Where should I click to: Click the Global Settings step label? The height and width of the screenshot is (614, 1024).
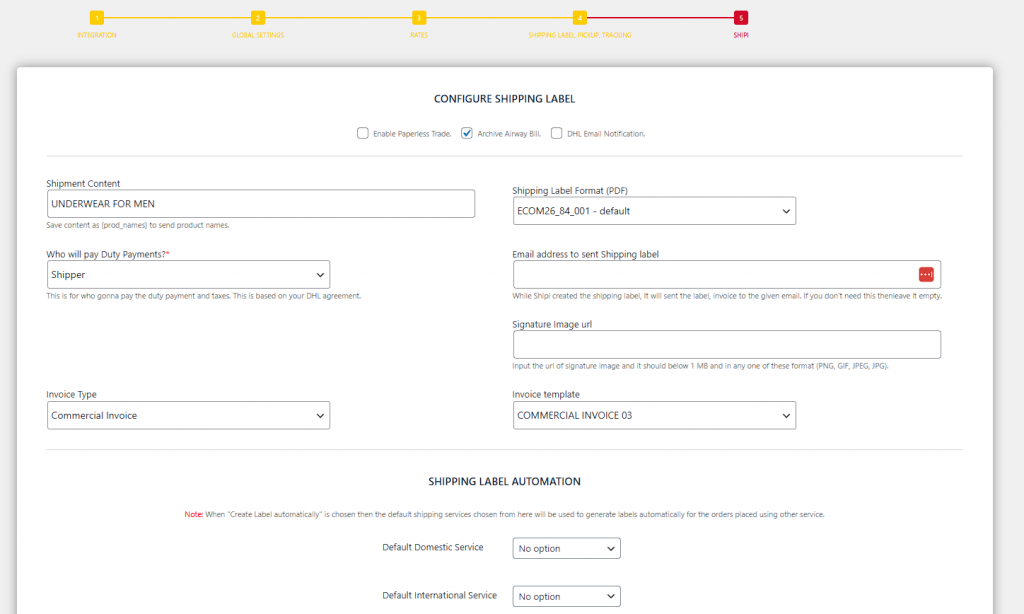pyautogui.click(x=258, y=35)
